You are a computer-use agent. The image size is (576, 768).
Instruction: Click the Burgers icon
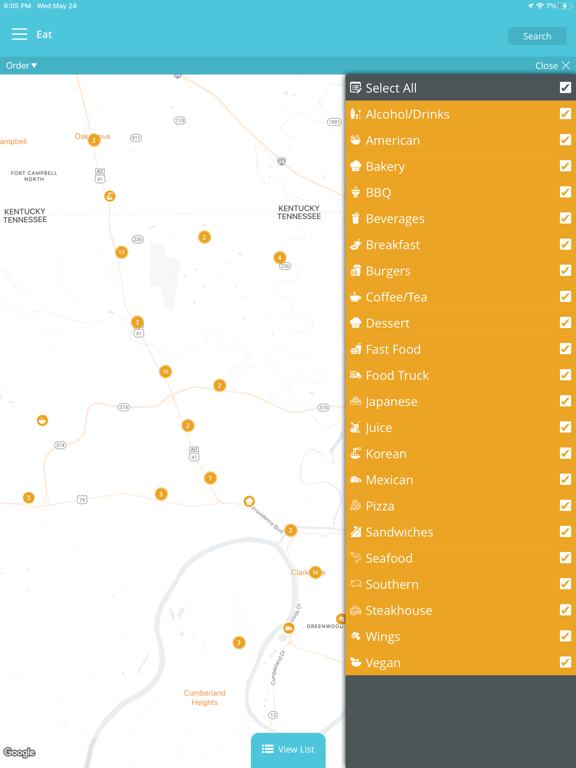coord(356,271)
